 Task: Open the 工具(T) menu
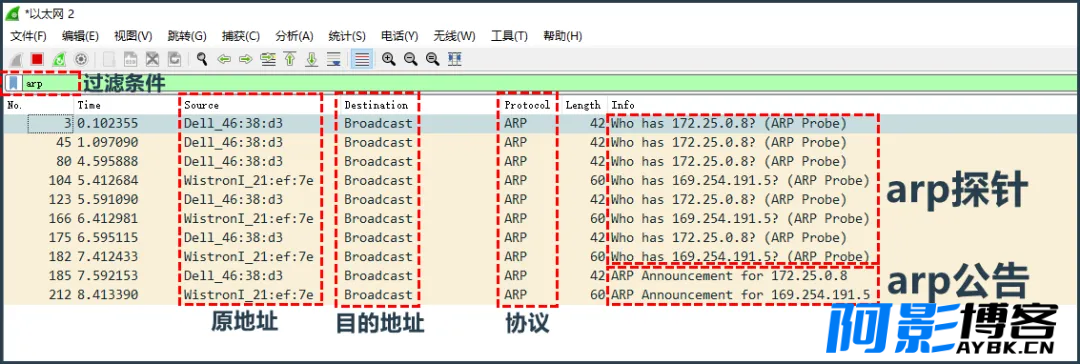[x=509, y=36]
